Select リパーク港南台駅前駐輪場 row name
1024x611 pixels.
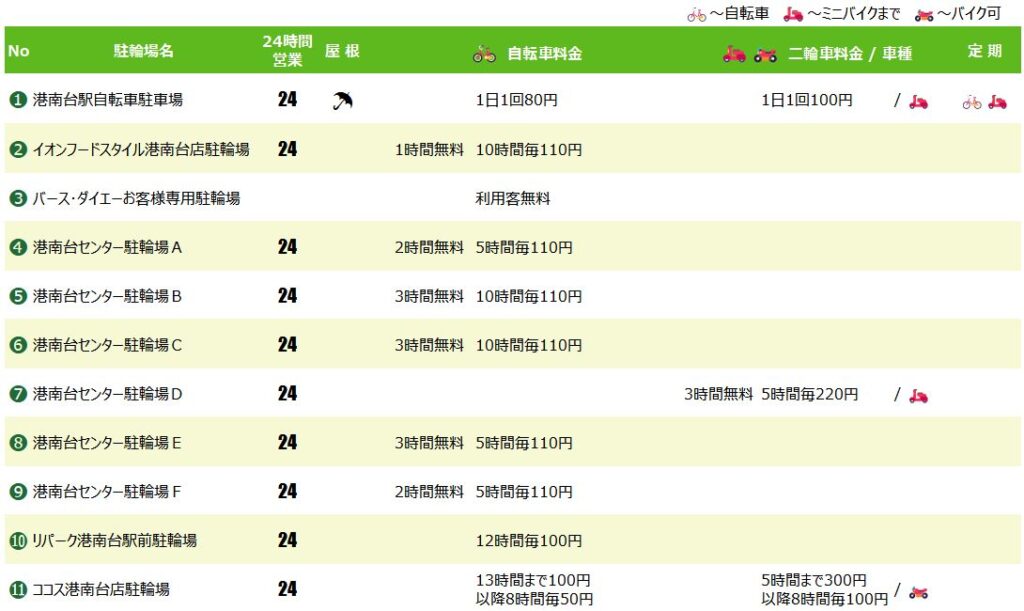[x=114, y=540]
